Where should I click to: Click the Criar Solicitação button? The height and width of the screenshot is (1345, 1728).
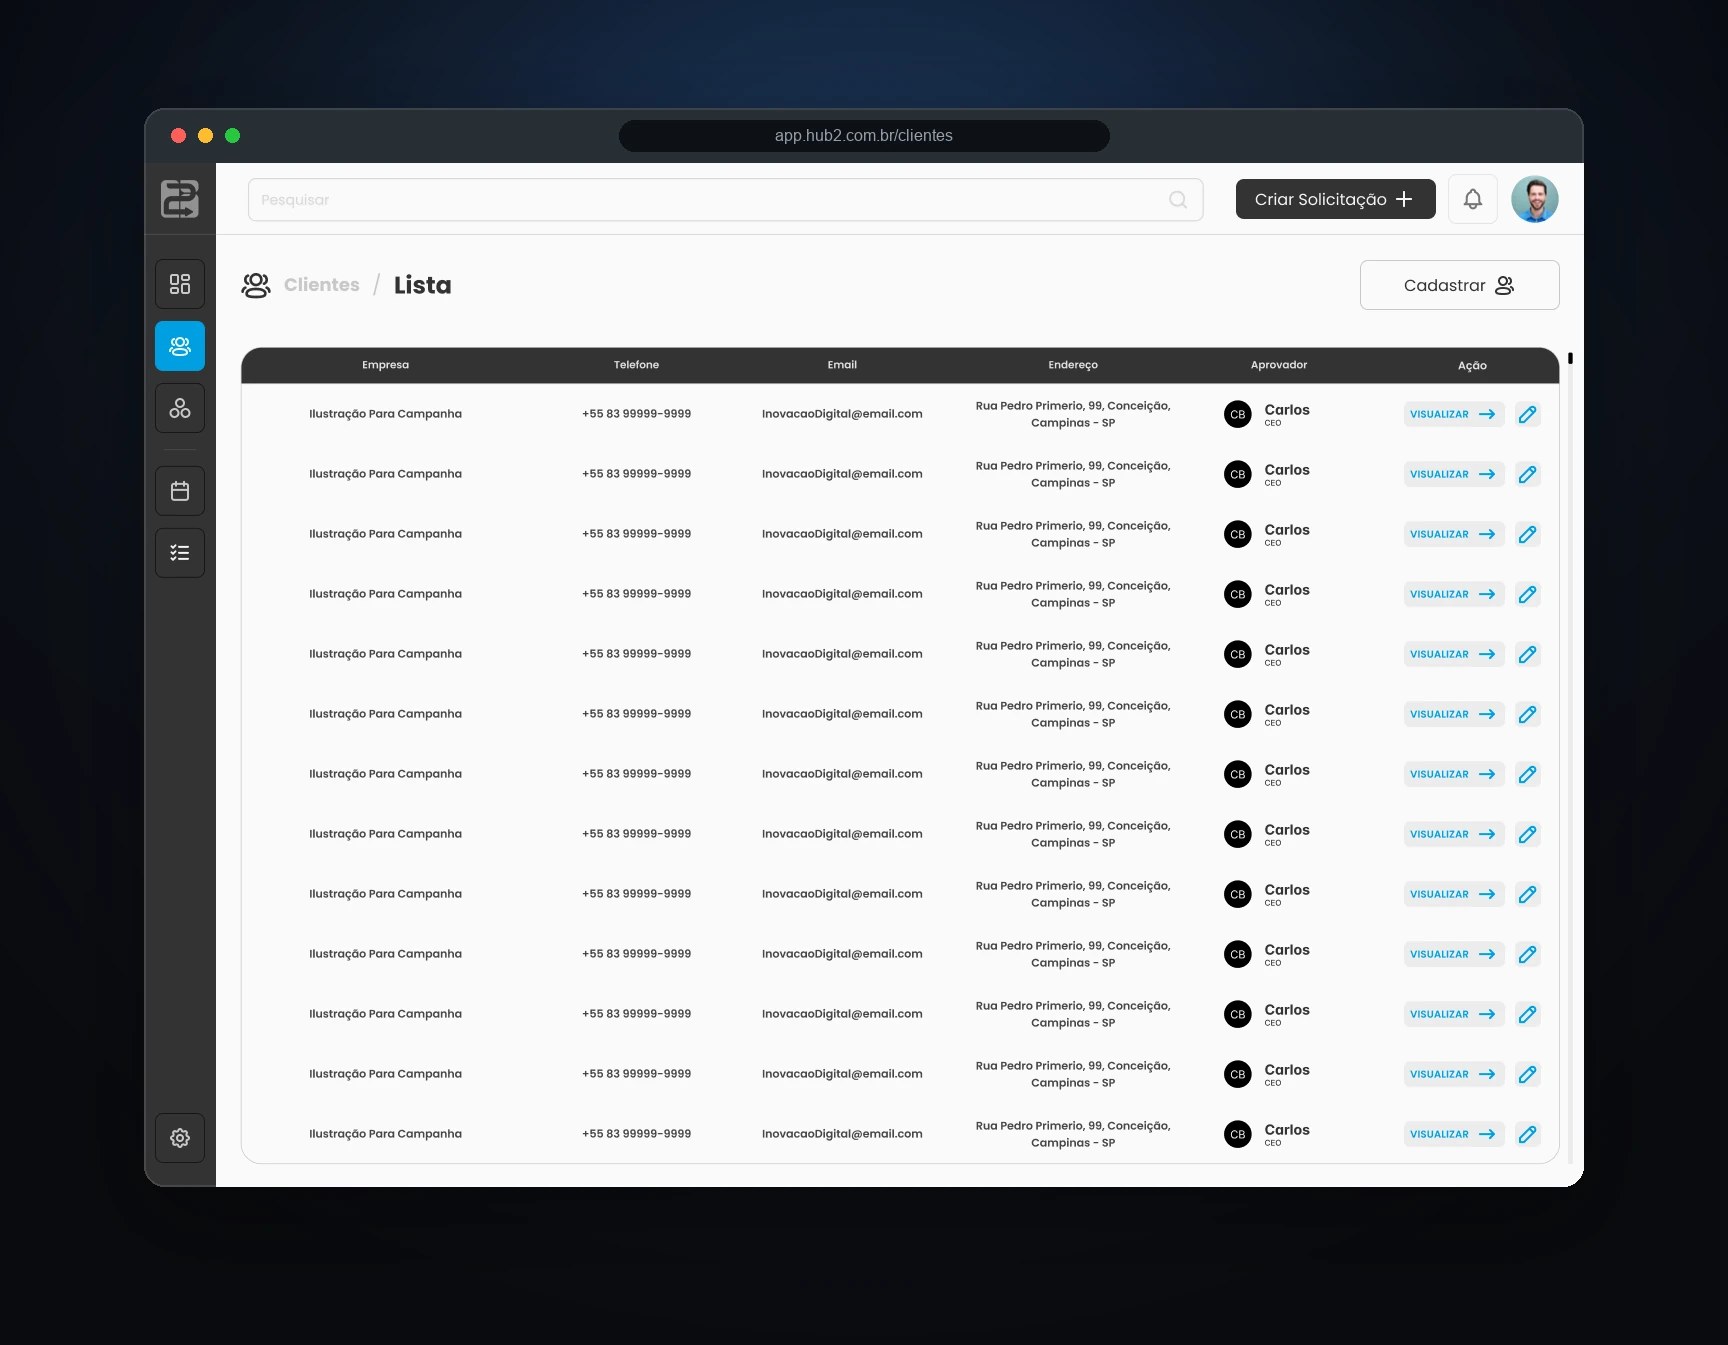coord(1336,199)
